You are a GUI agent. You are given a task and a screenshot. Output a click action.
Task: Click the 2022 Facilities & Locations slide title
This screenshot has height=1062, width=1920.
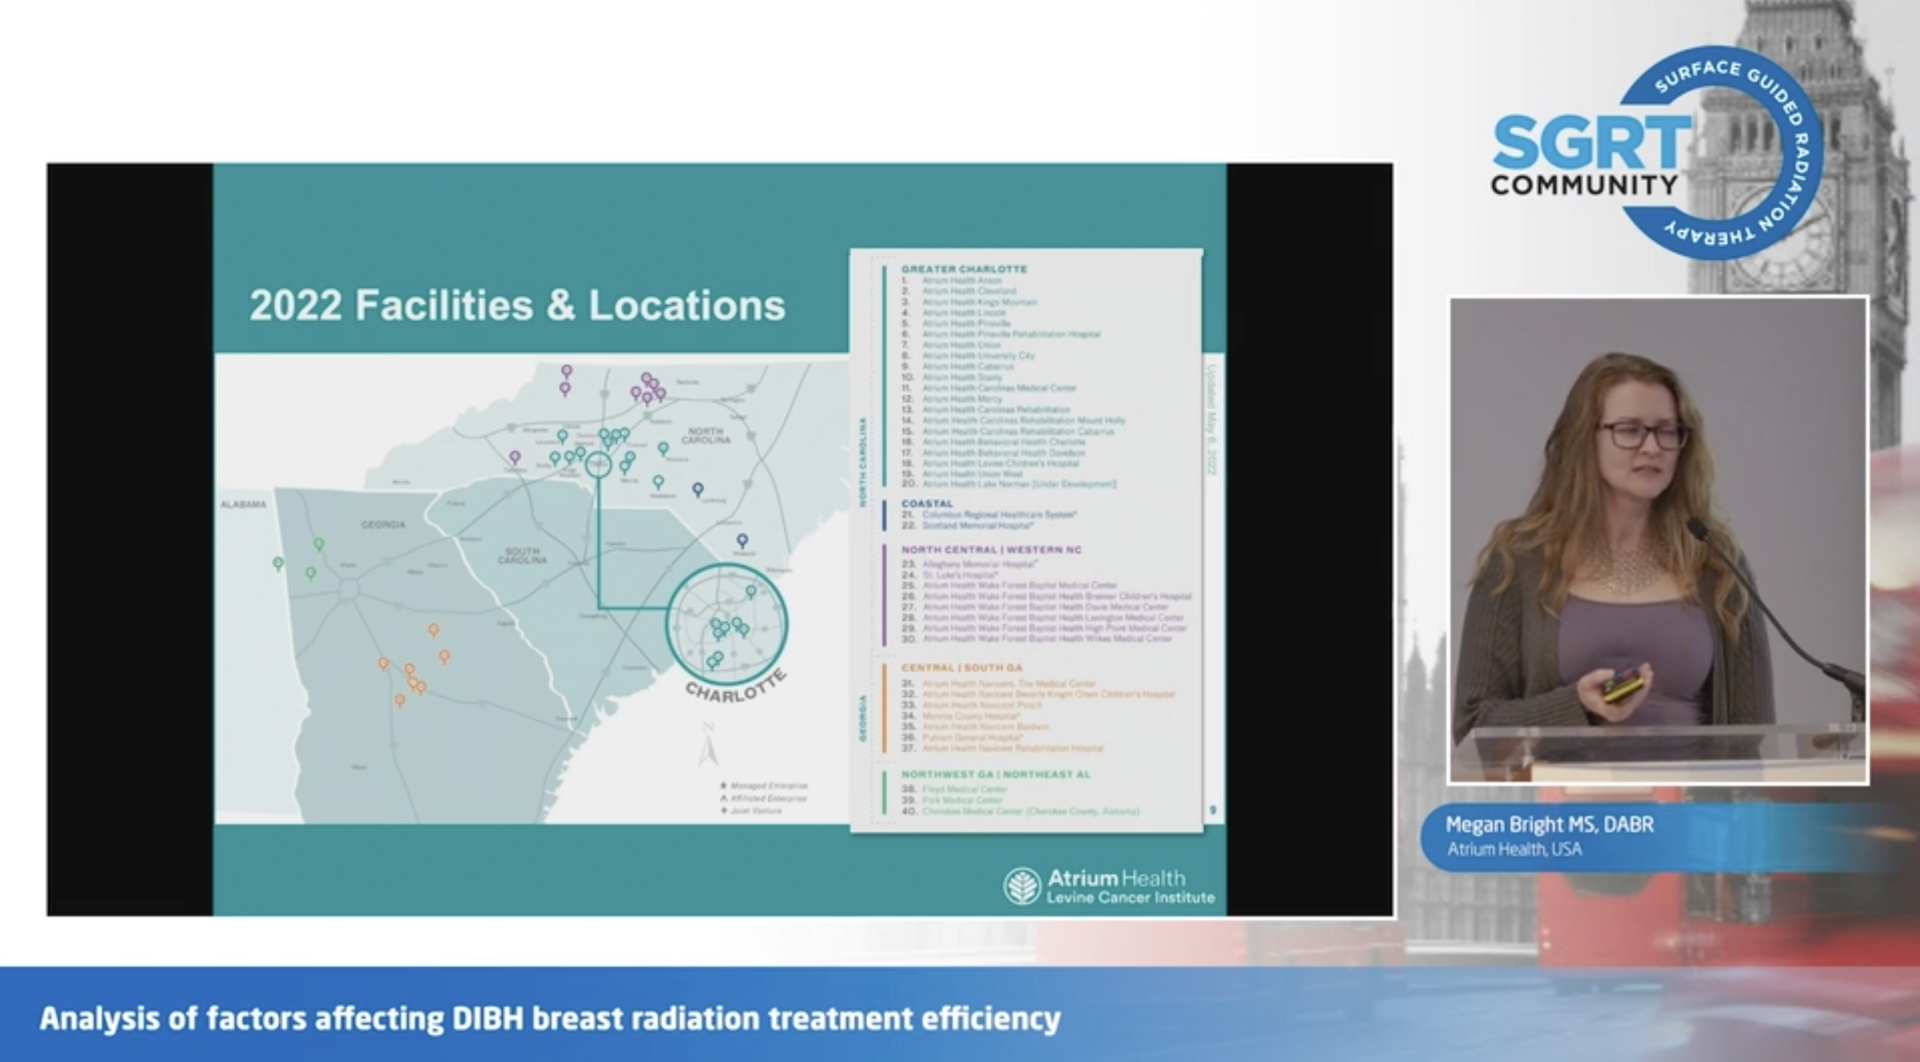coord(517,306)
